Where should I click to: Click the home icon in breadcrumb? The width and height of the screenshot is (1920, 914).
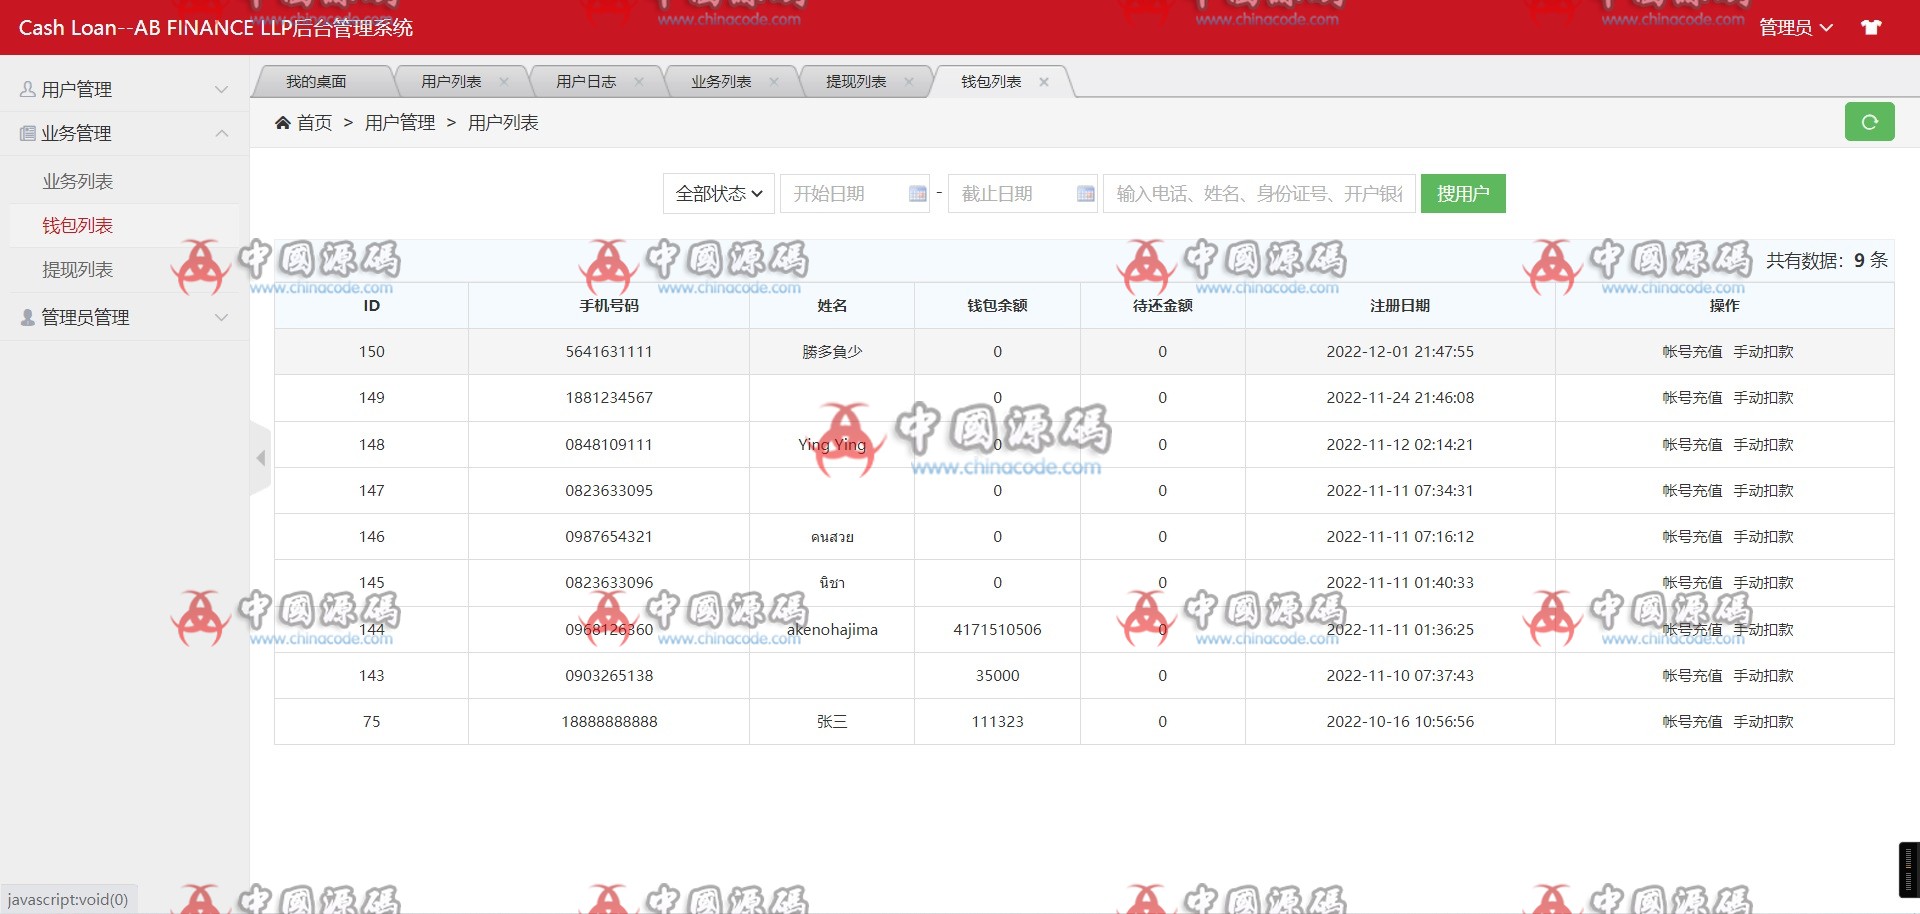click(x=283, y=123)
